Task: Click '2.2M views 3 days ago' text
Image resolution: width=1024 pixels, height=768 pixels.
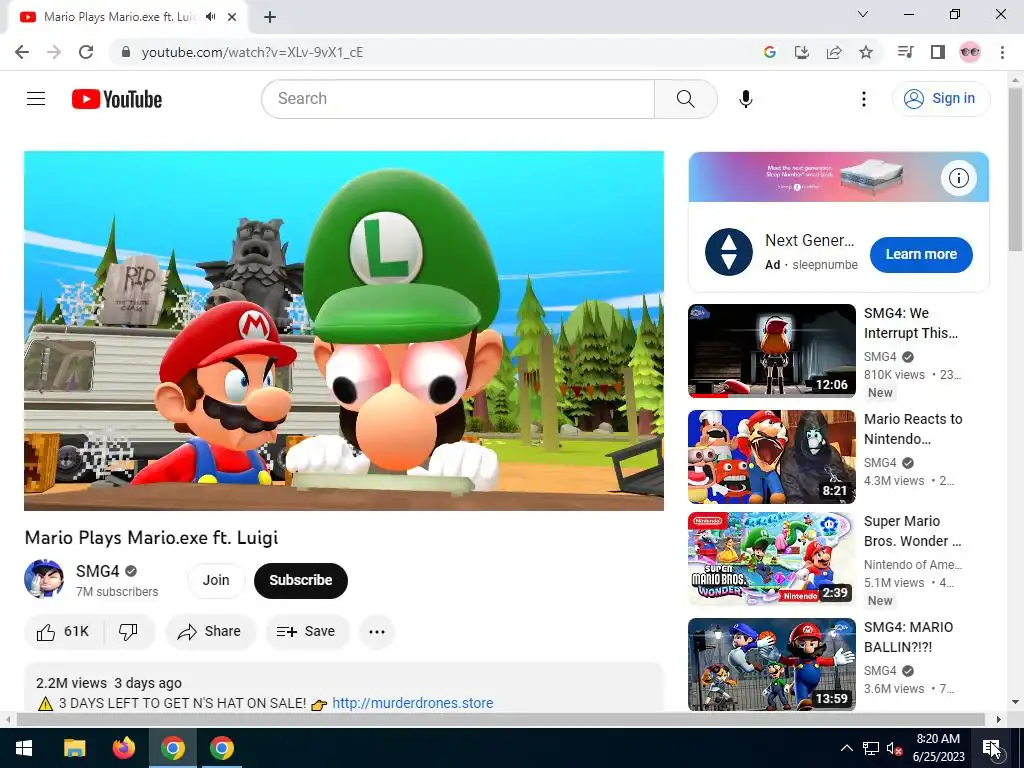Action: click(x=109, y=683)
